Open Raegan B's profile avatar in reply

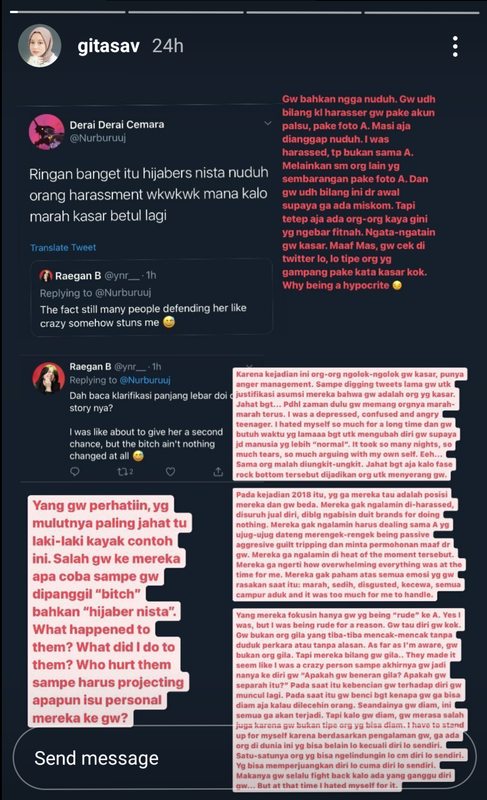coord(48,378)
